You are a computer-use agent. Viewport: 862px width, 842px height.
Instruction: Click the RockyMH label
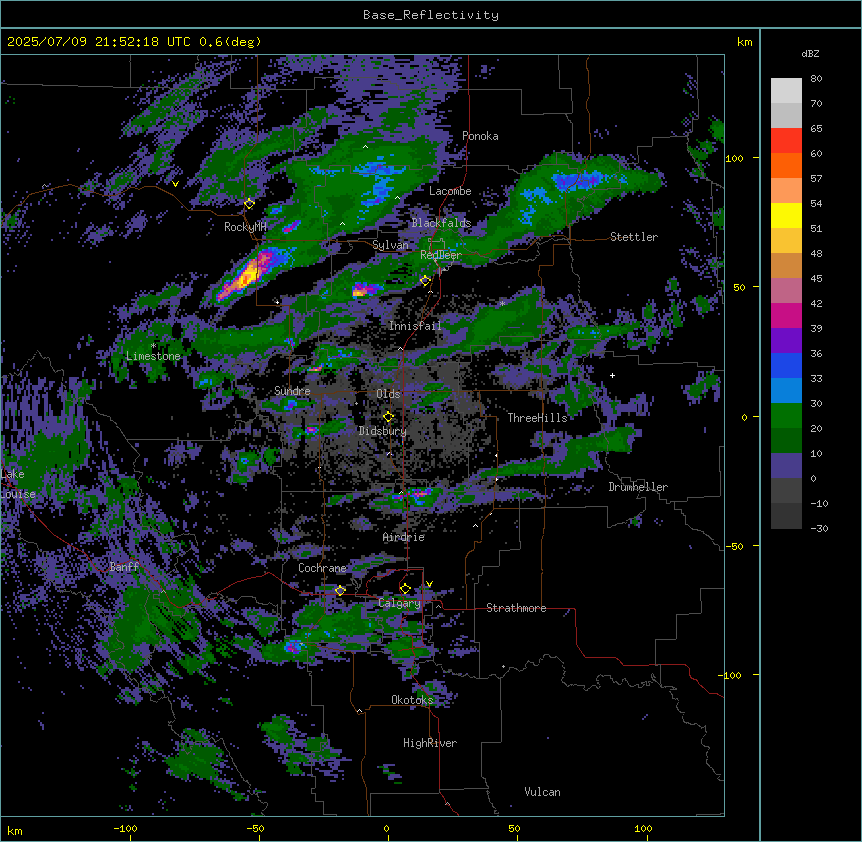[245, 227]
